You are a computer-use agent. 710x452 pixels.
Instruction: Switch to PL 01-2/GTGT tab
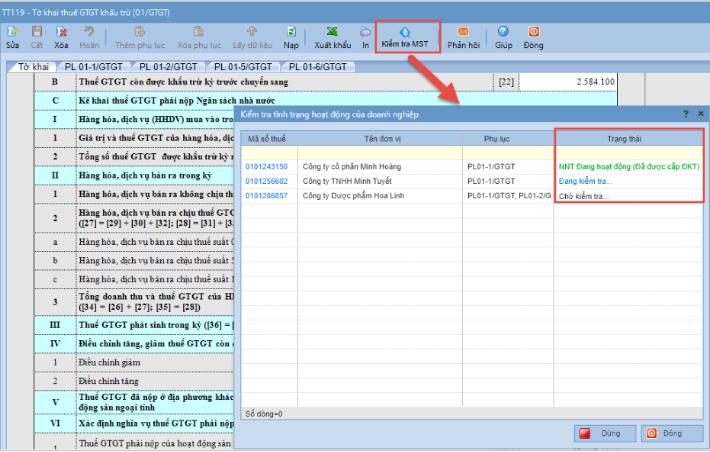[x=168, y=66]
